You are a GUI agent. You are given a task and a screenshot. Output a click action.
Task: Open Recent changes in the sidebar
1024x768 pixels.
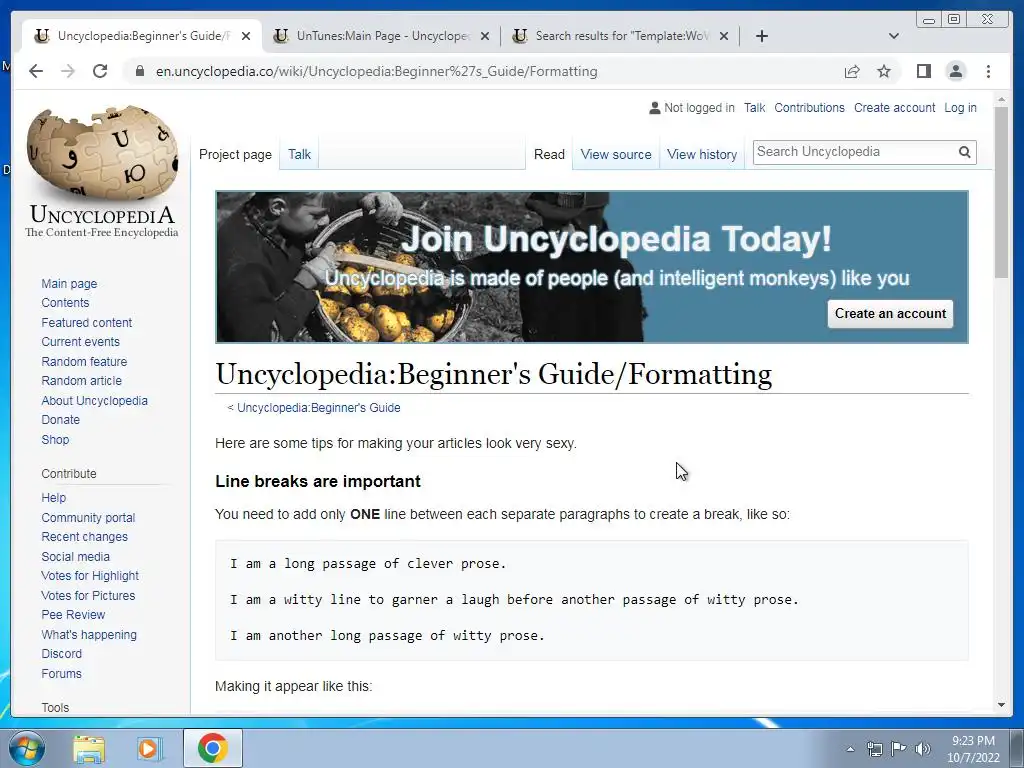tap(85, 537)
